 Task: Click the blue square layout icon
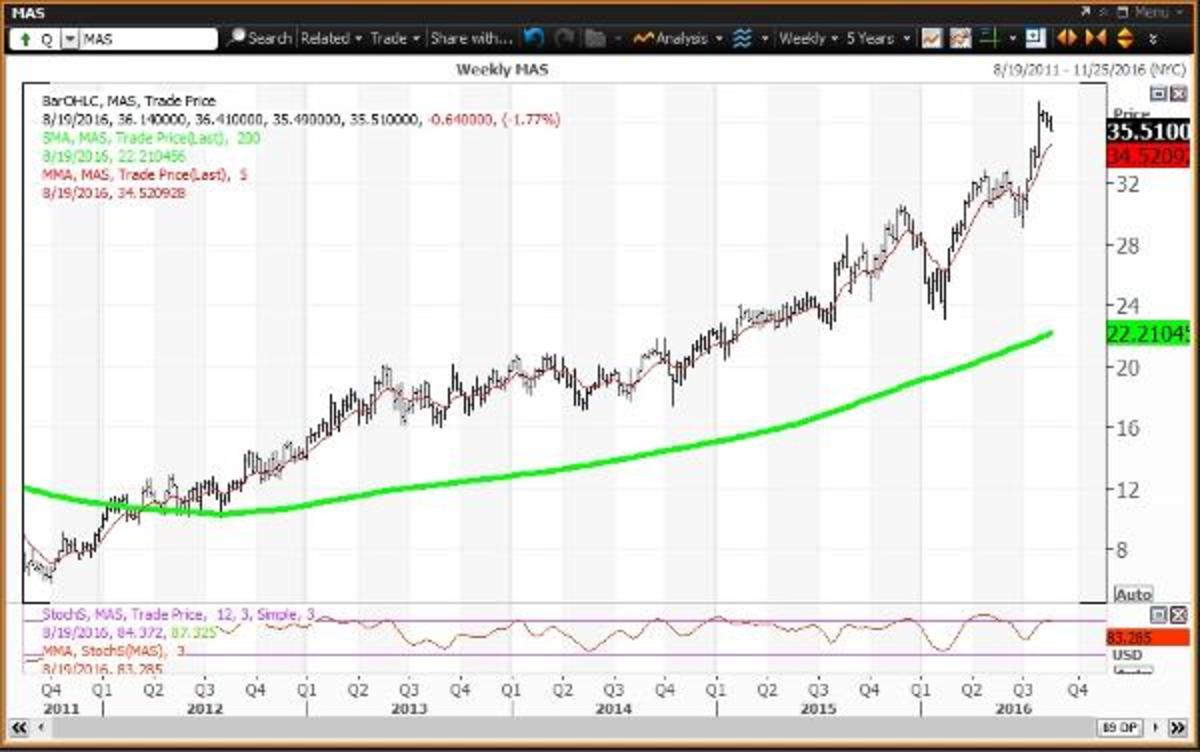pyautogui.click(x=1035, y=39)
